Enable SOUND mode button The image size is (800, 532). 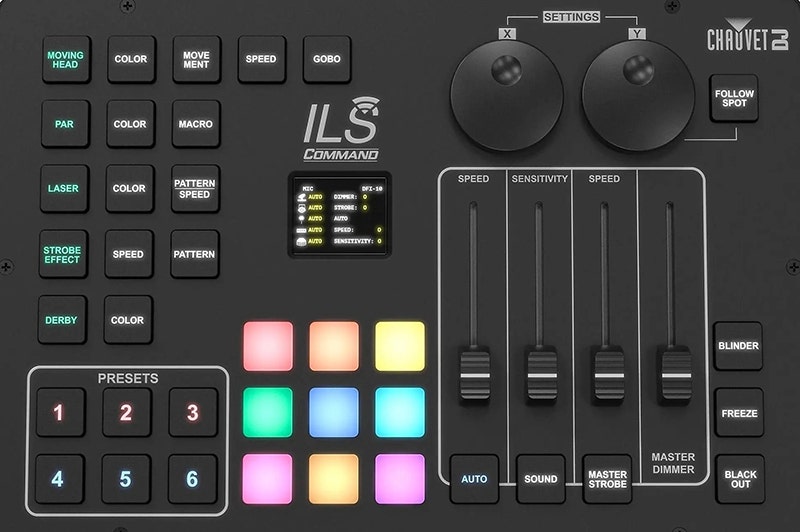click(541, 479)
